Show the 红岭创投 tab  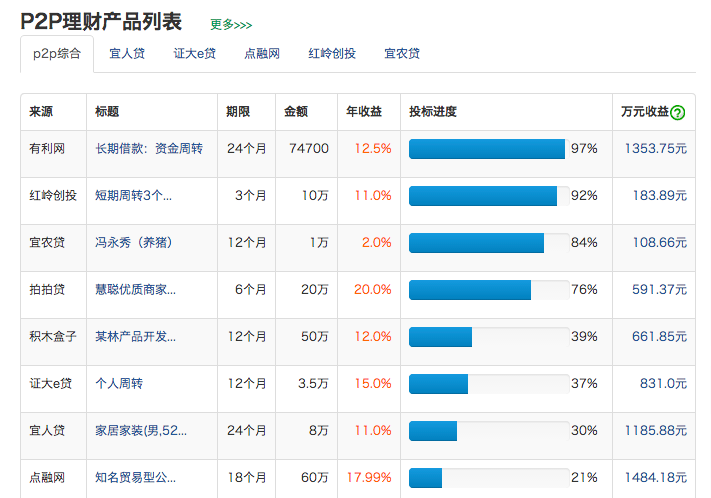click(x=332, y=54)
